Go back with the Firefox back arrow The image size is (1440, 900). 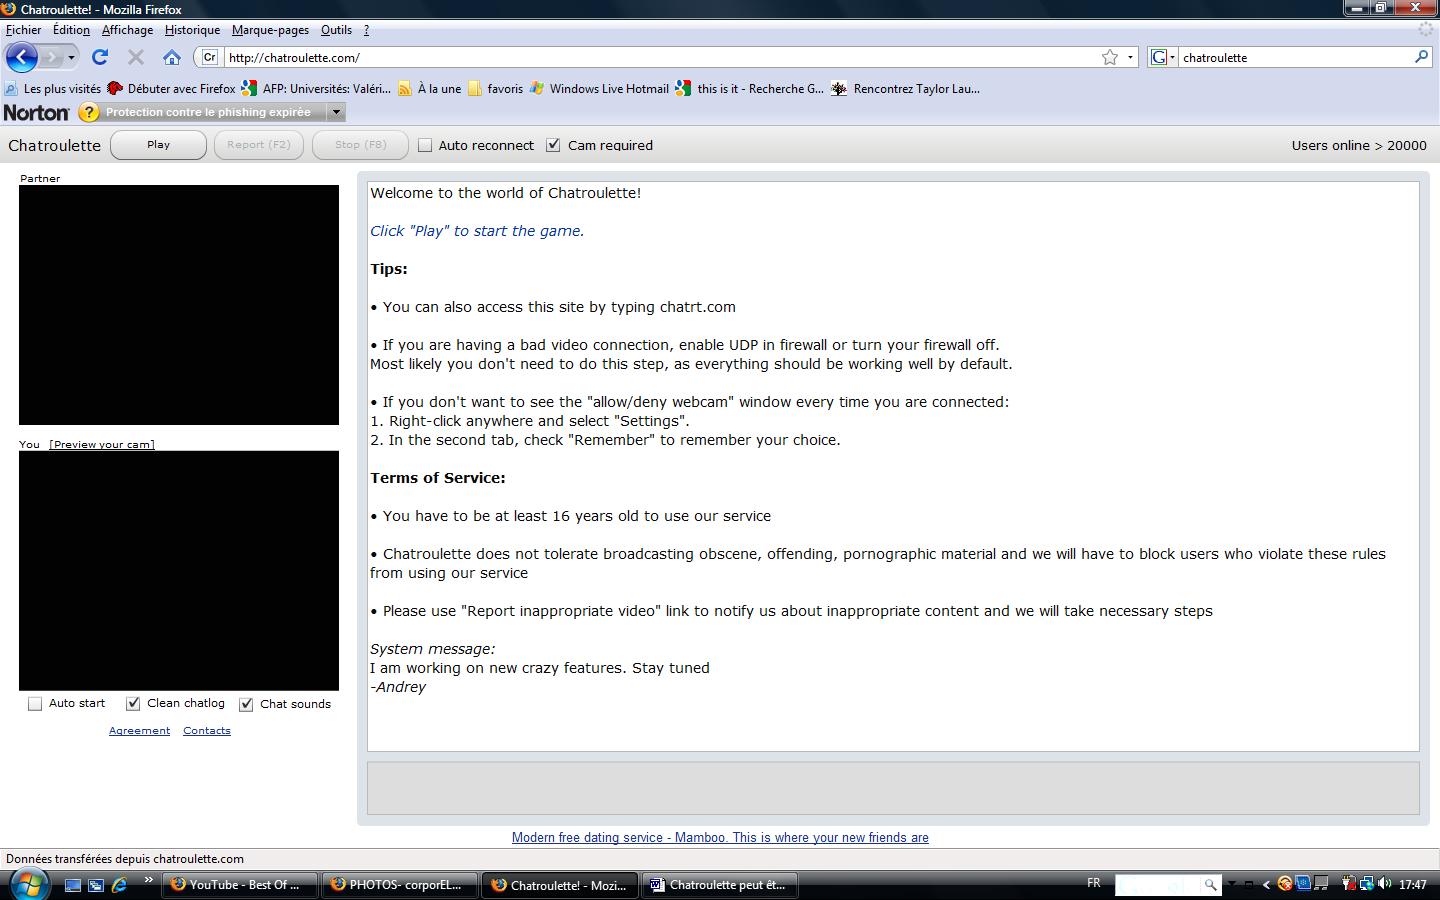pyautogui.click(x=21, y=57)
